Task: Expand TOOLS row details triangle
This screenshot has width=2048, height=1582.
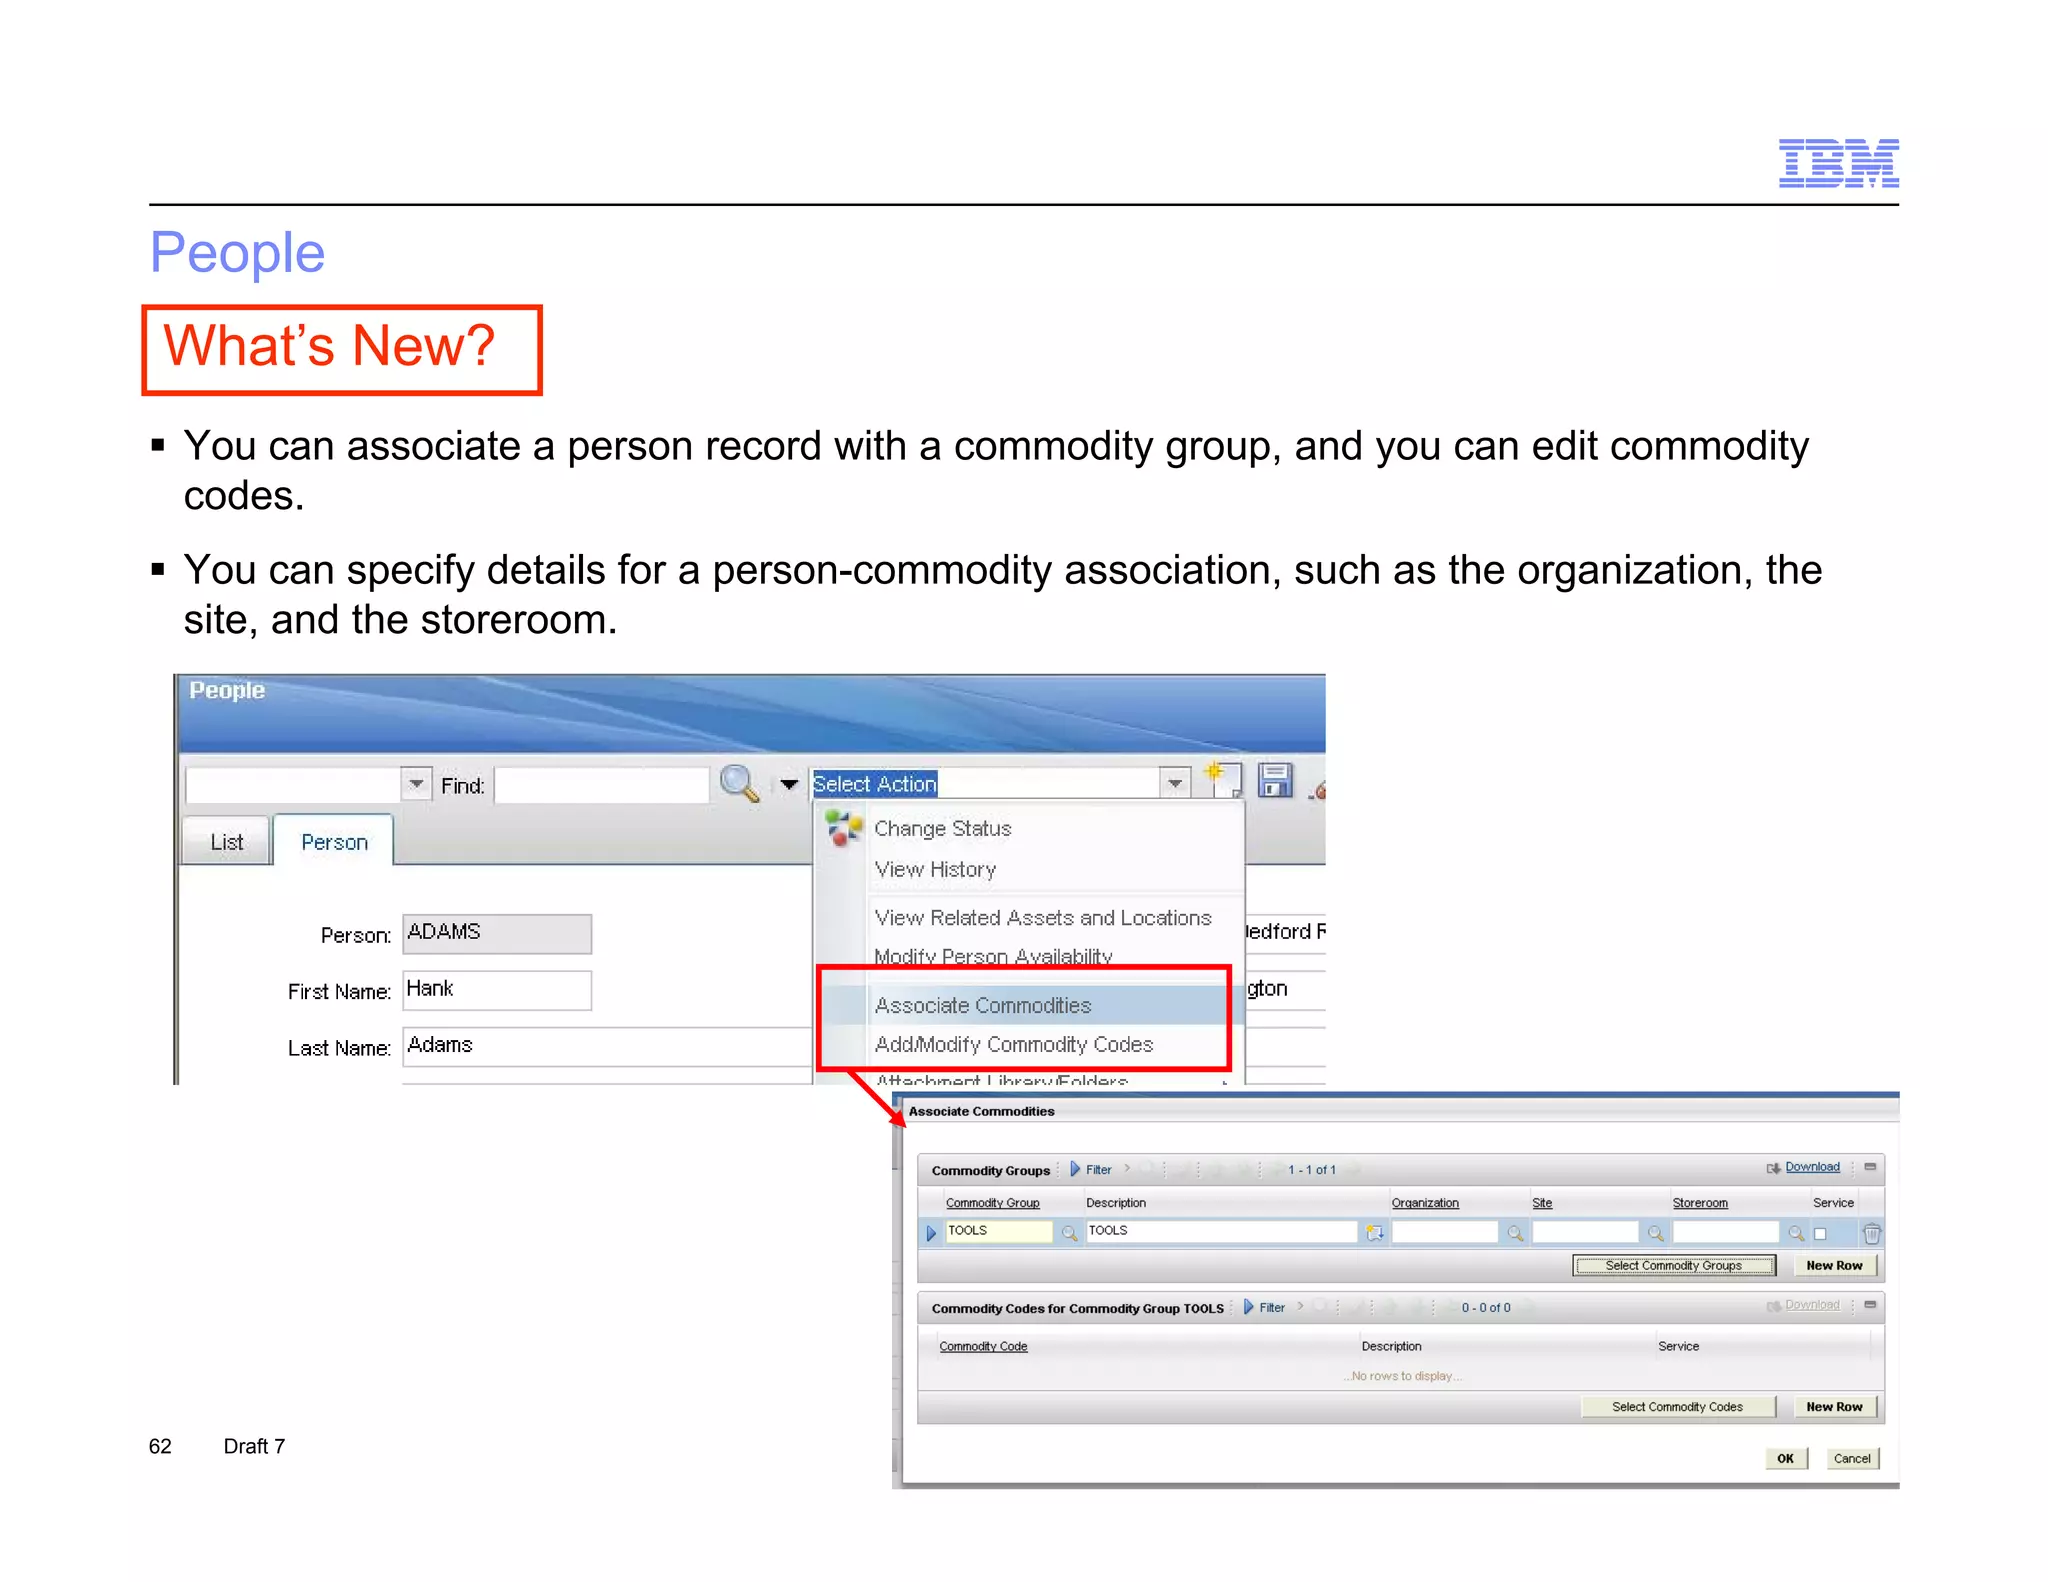Action: click(x=931, y=1233)
